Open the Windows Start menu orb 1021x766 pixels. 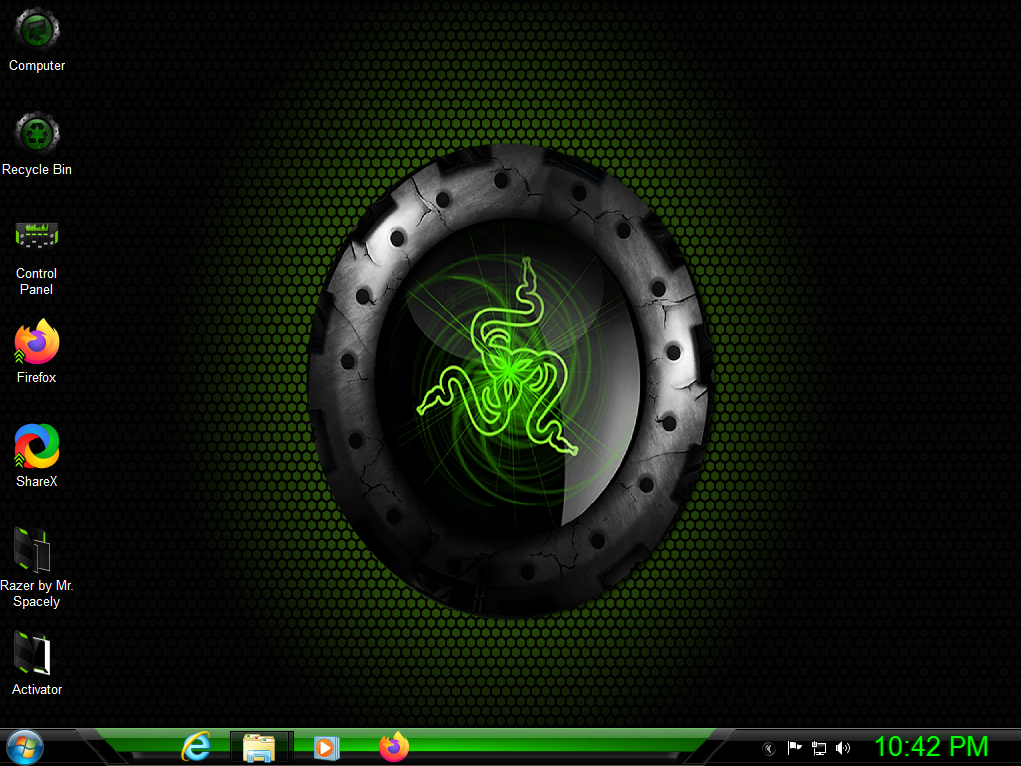coord(25,747)
